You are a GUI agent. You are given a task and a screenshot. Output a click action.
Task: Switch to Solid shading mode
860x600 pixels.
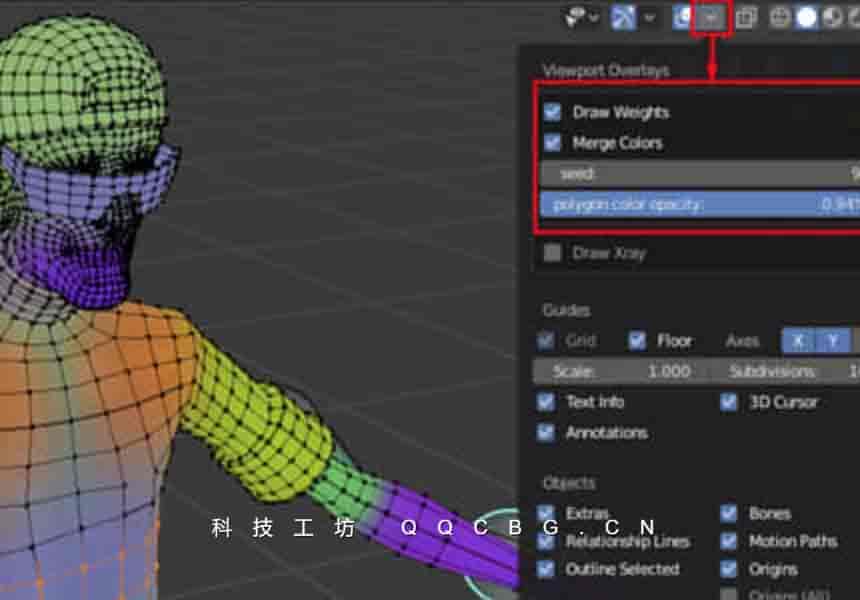tap(806, 17)
